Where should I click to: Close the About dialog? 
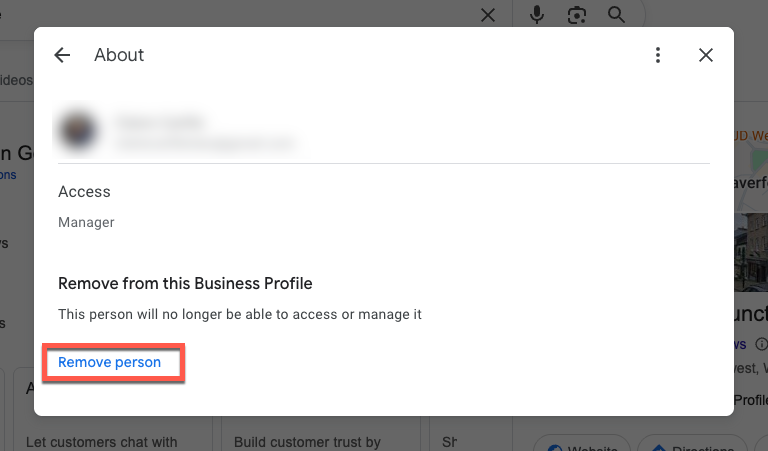pyautogui.click(x=706, y=56)
